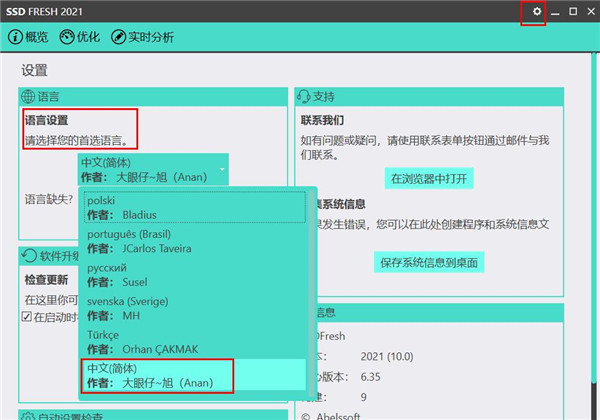The width and height of the screenshot is (600, 420).
Task: Click the 概览 info icon
Action: coord(15,37)
